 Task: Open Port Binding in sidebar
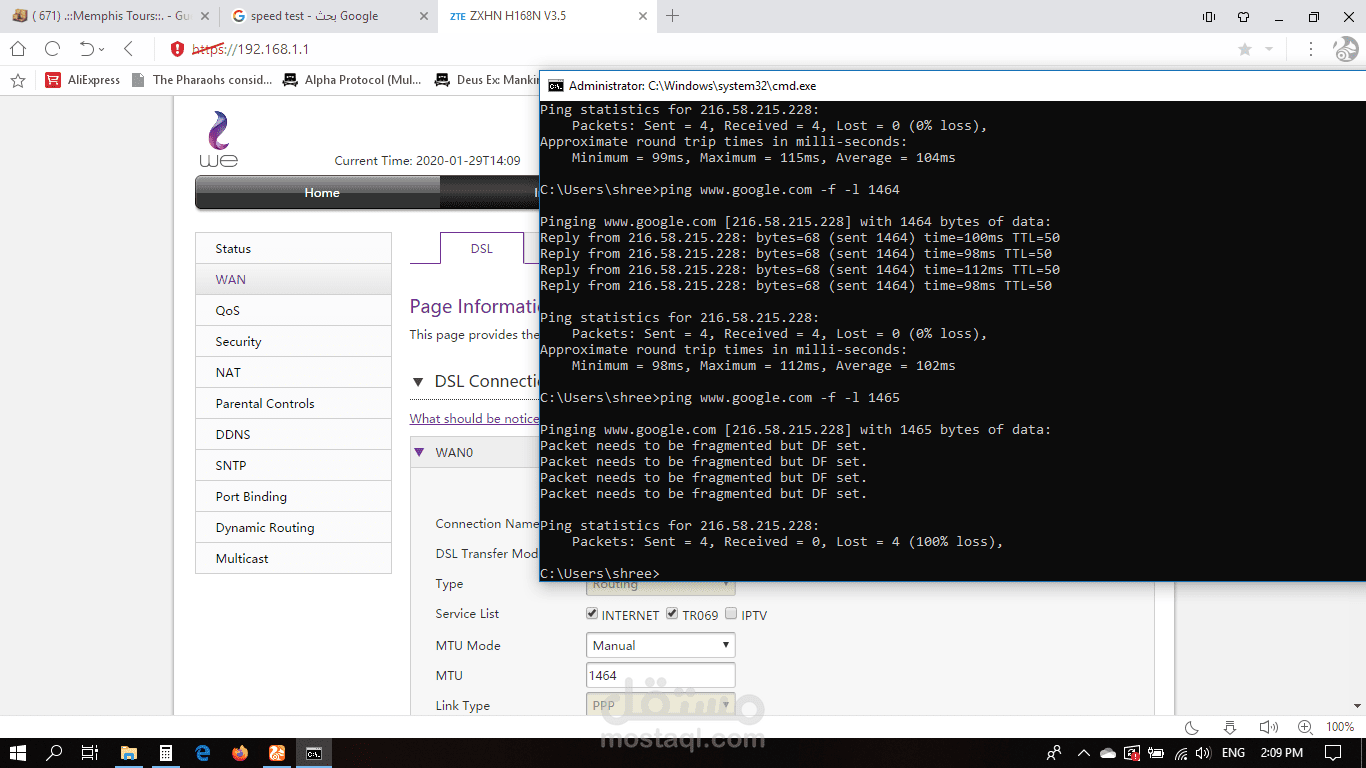point(293,497)
